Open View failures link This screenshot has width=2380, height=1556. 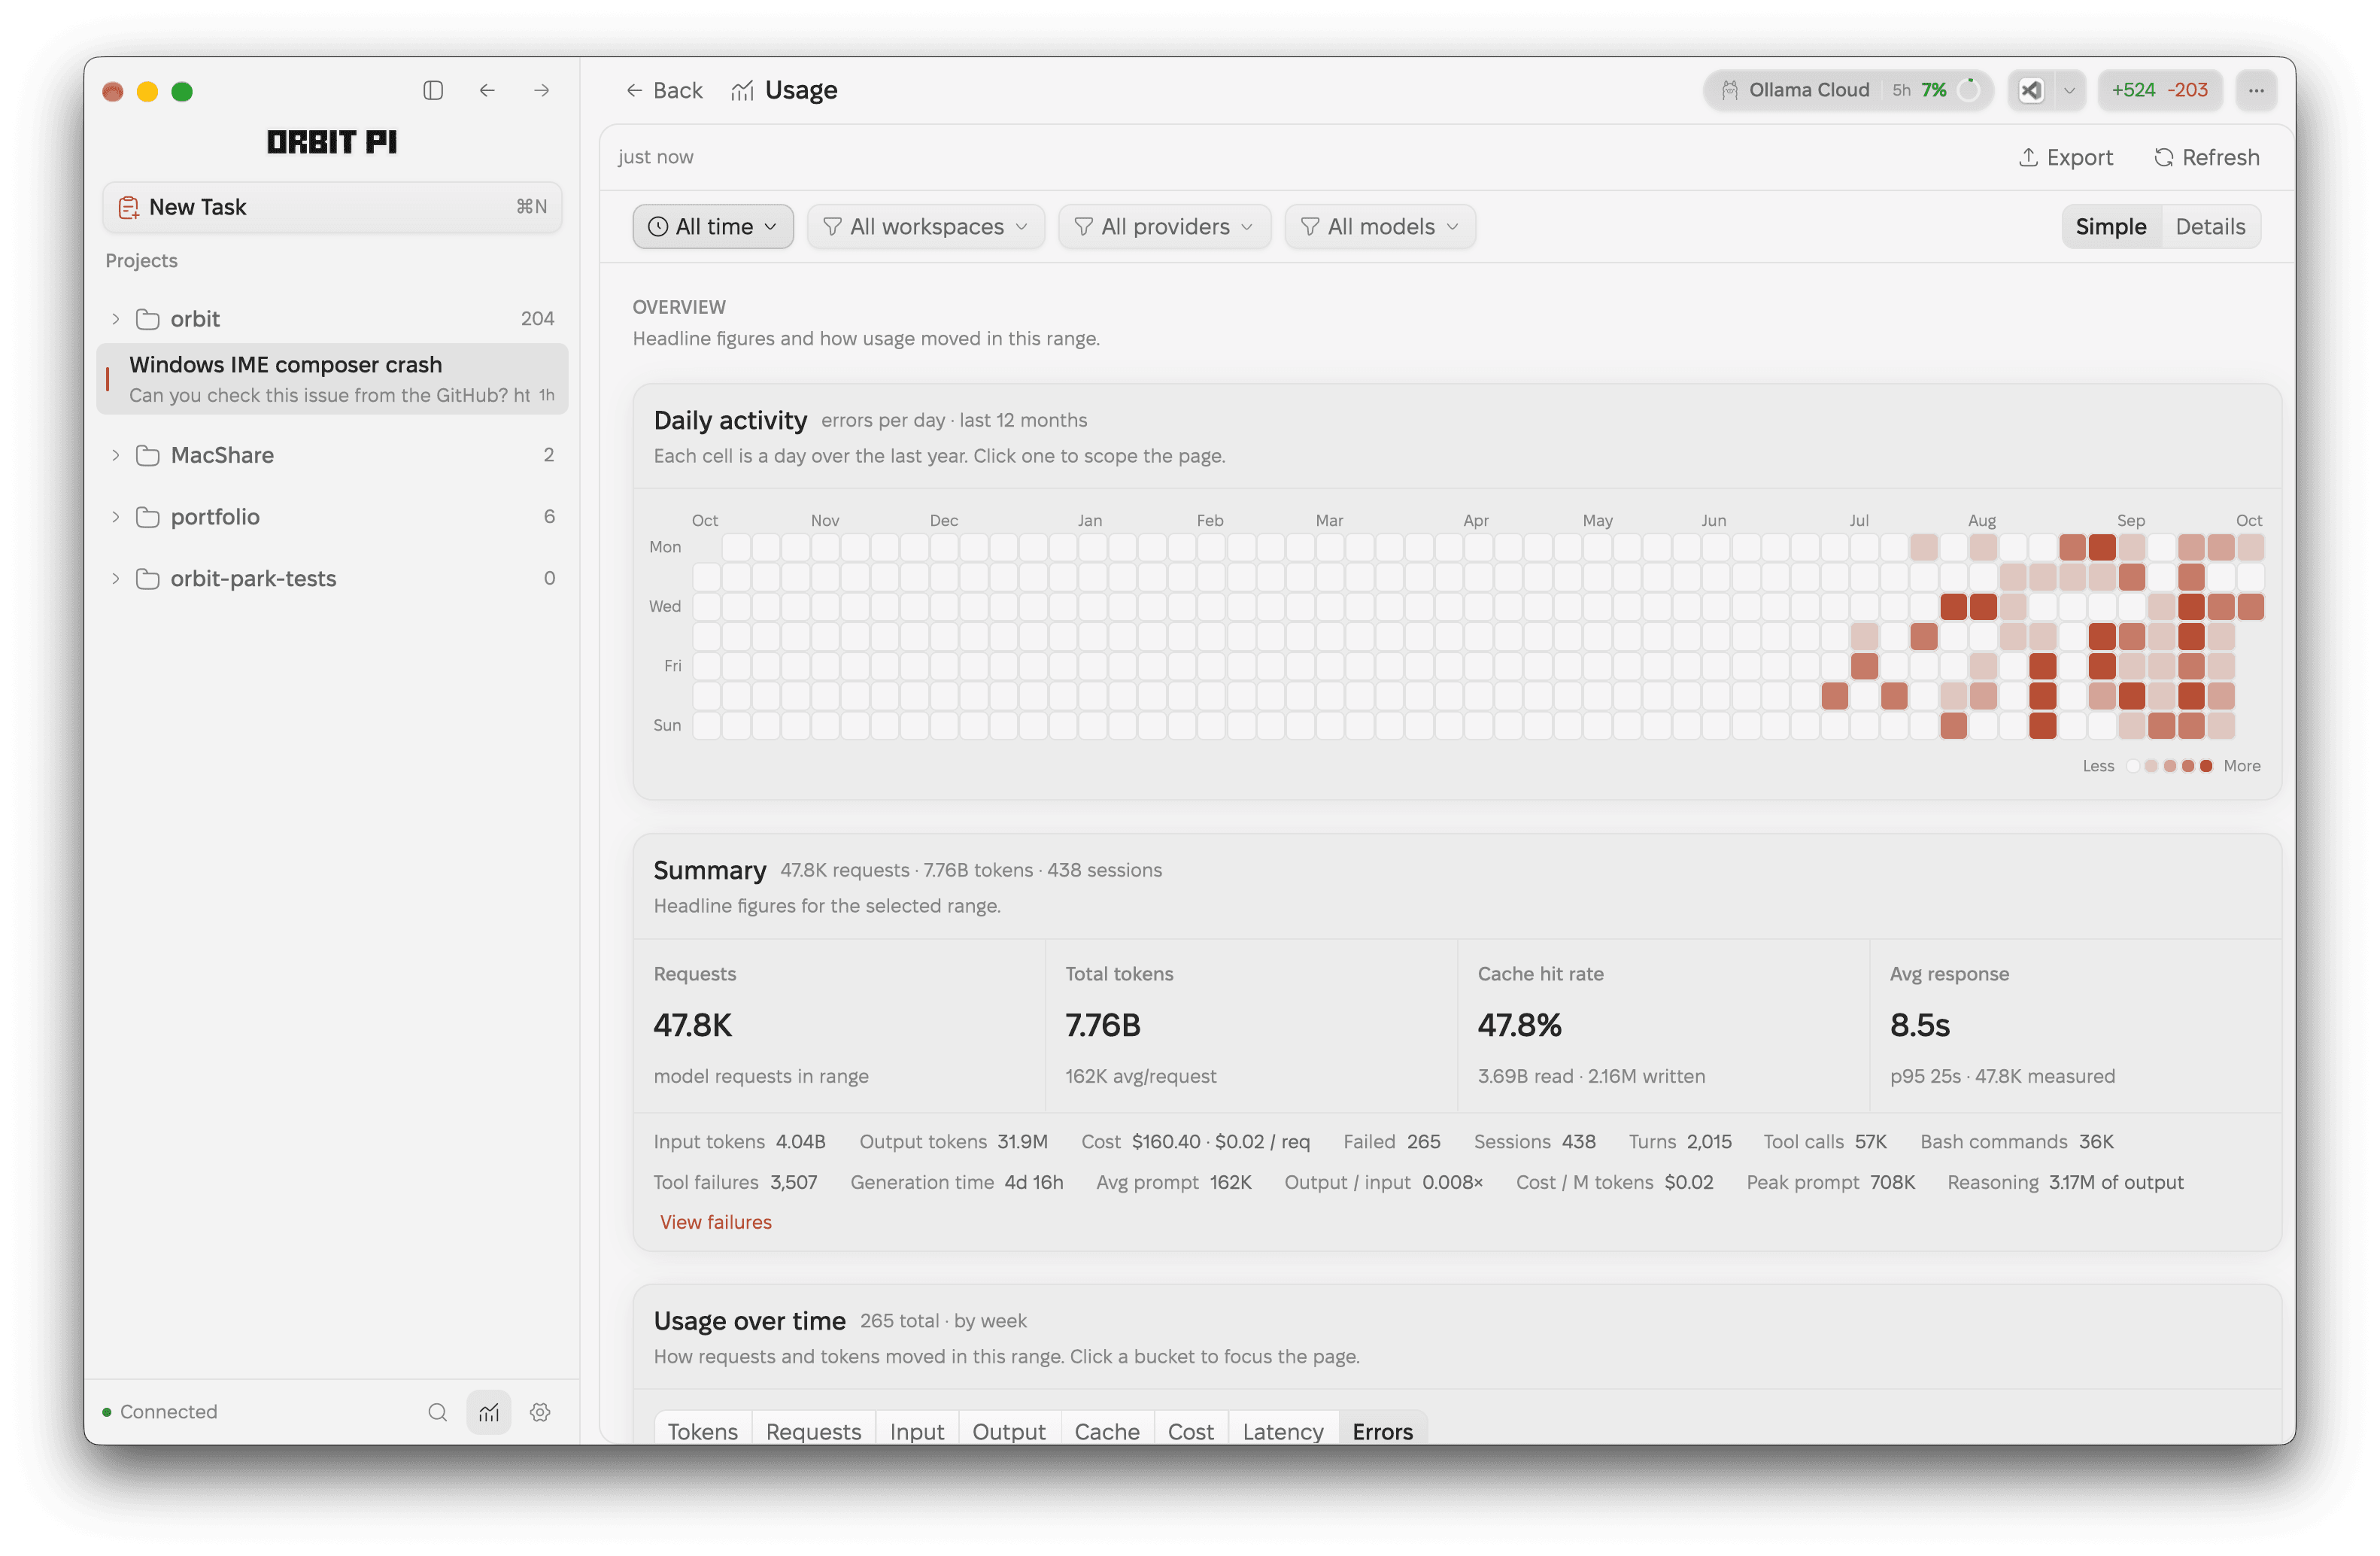click(x=715, y=1221)
